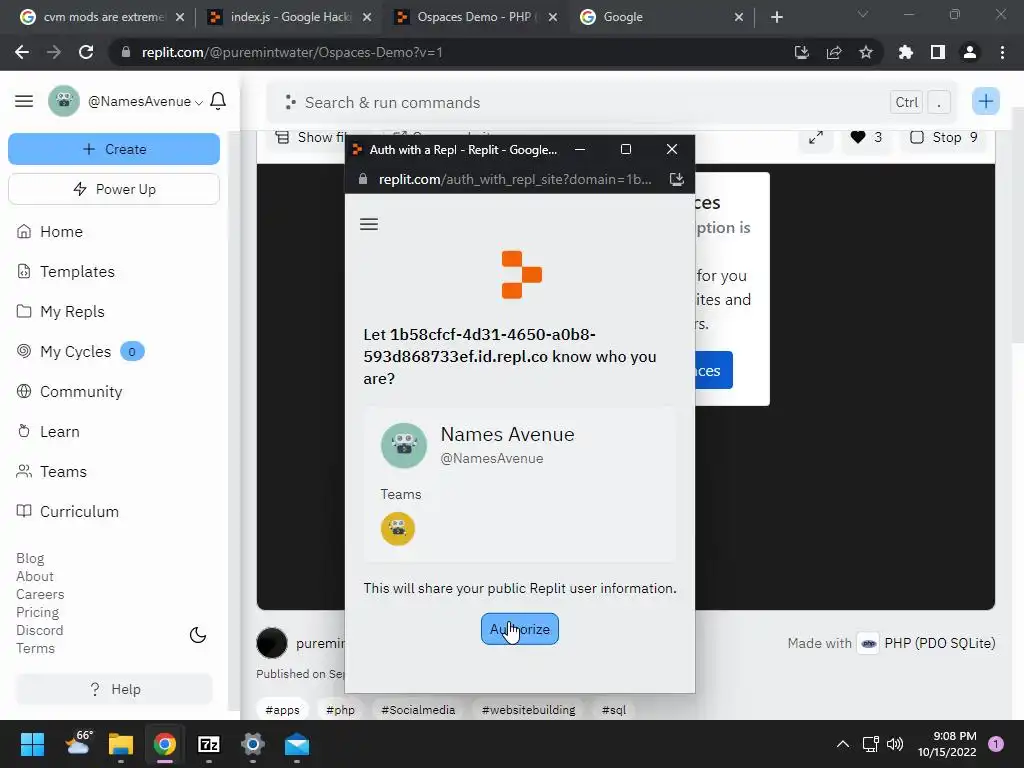
Task: Open My Repls in the sidebar
Action: point(60,312)
